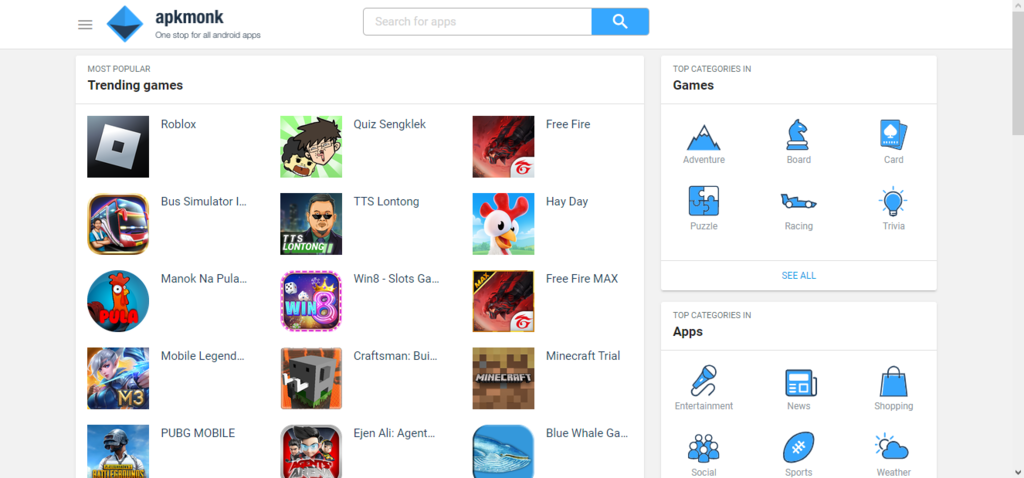Select the Social people category icon
1024x478 pixels.
703,447
